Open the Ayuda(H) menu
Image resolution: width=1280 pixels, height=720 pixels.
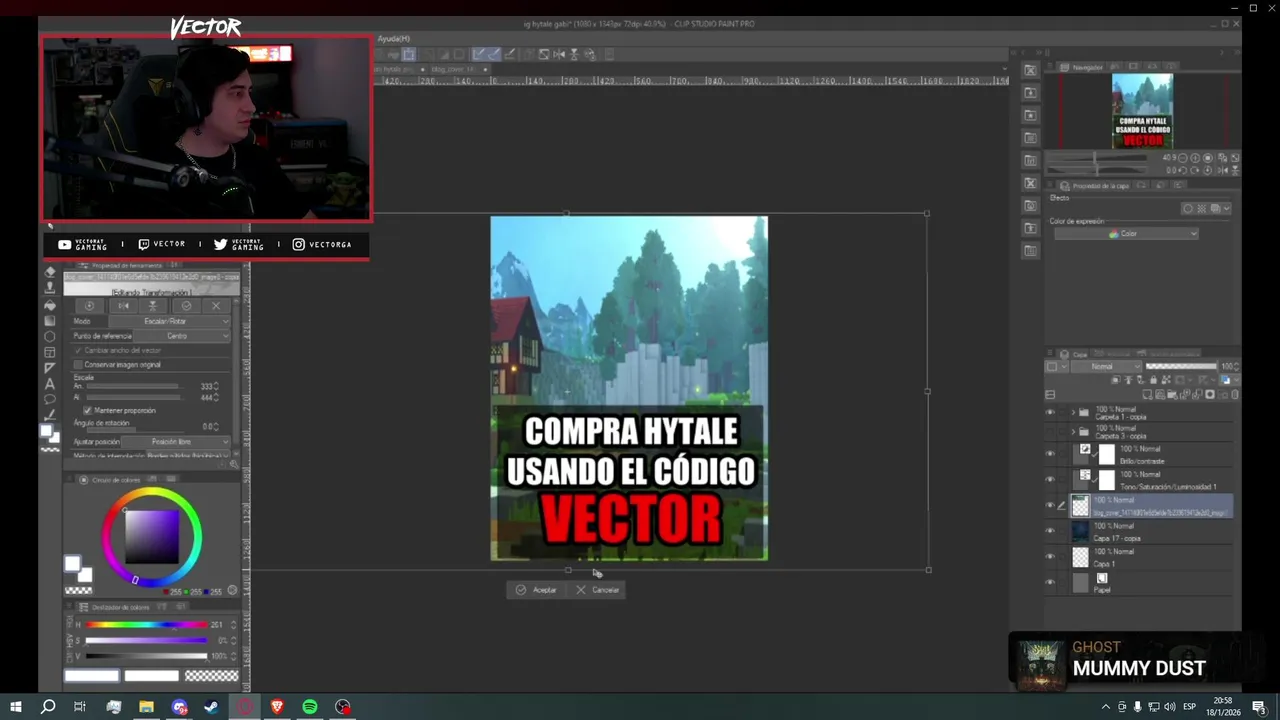[x=393, y=38]
